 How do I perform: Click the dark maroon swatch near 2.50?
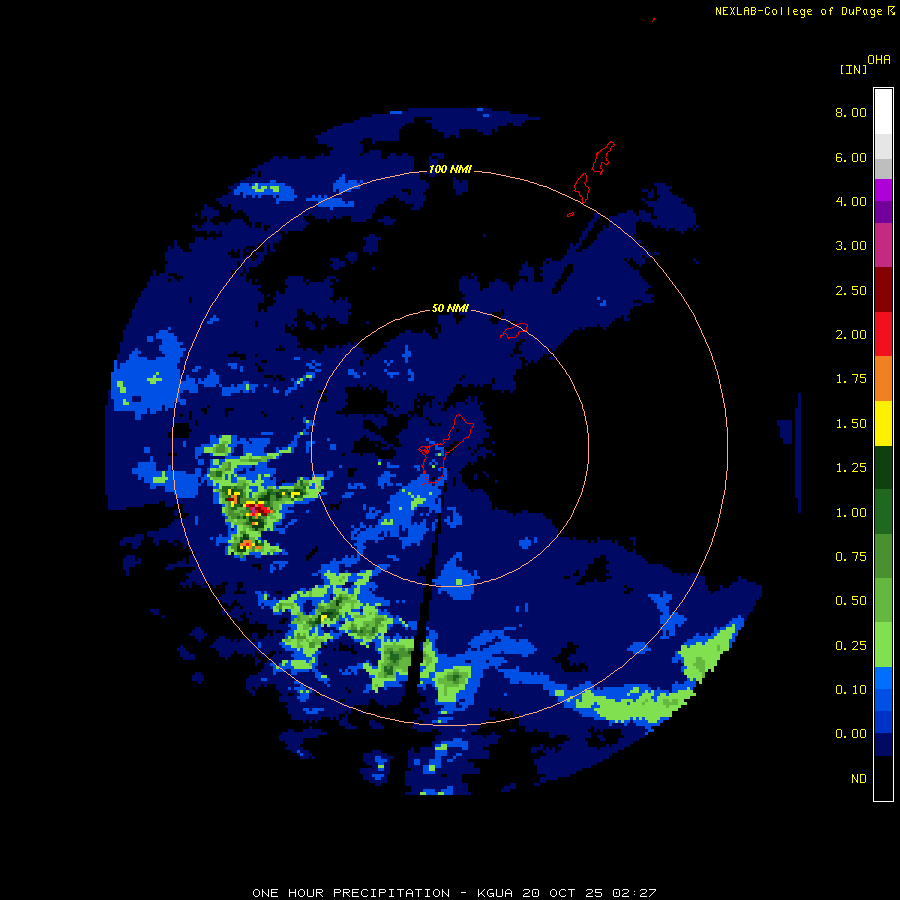[883, 290]
